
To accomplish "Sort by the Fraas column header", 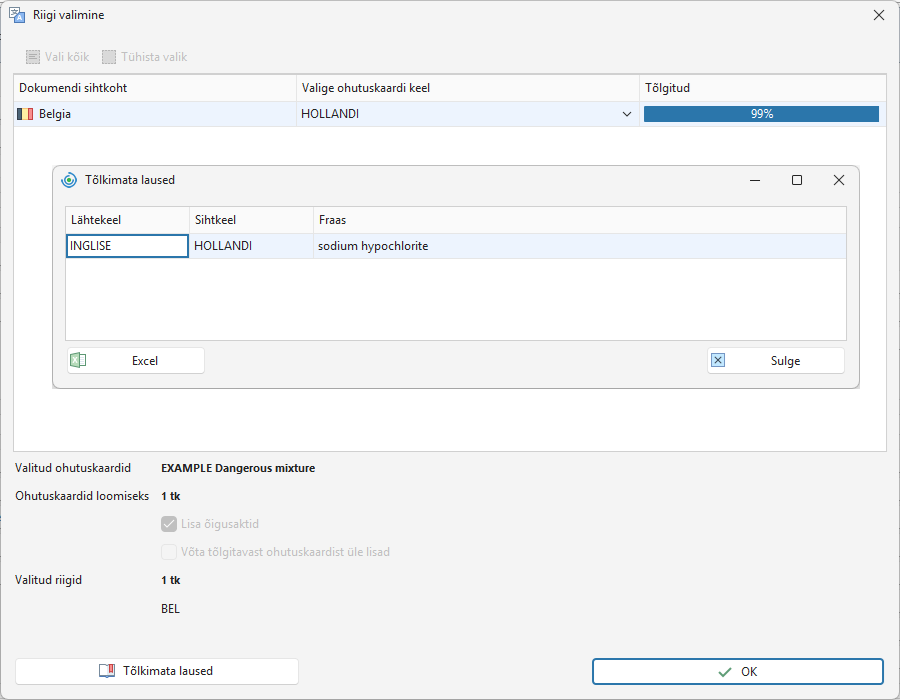I will (x=580, y=220).
